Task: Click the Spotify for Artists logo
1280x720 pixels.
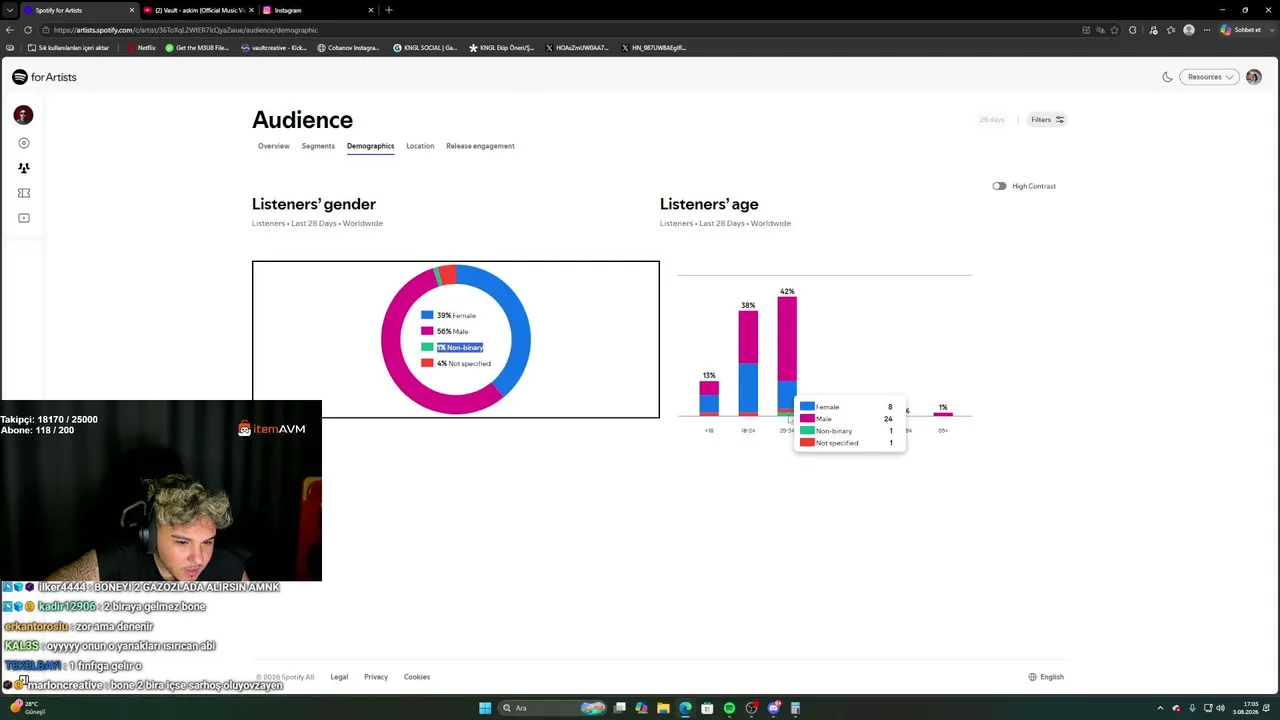Action: coord(44,77)
